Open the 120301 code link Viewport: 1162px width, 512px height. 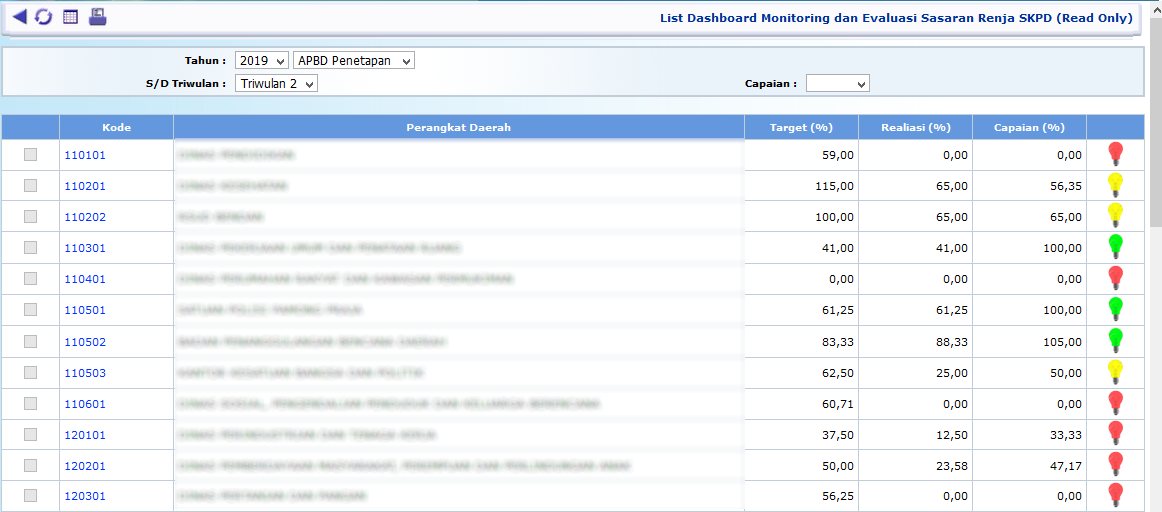85,496
